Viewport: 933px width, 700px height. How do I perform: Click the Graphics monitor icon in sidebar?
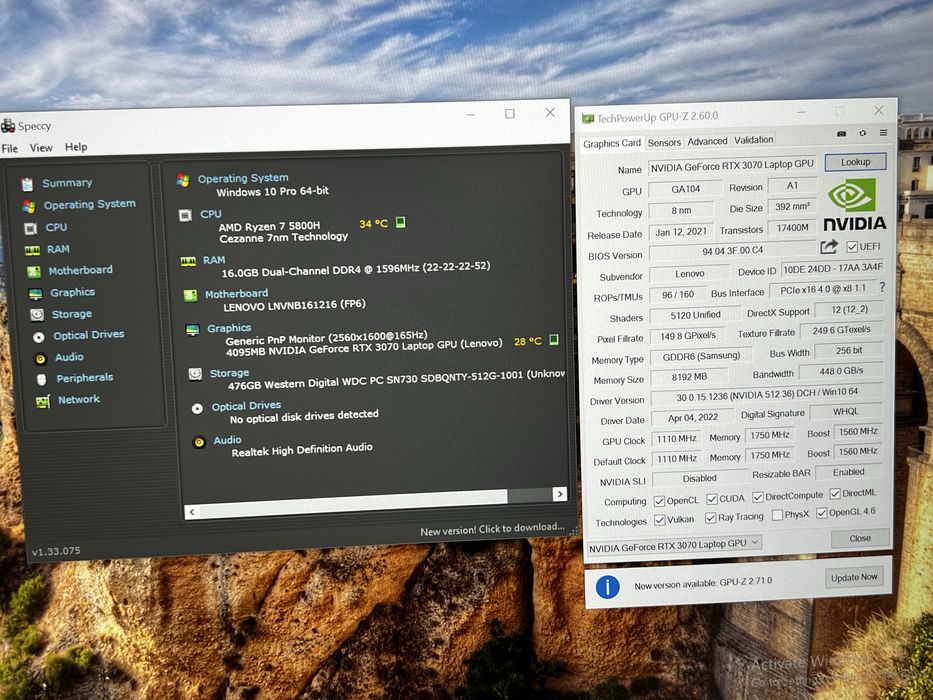point(36,294)
